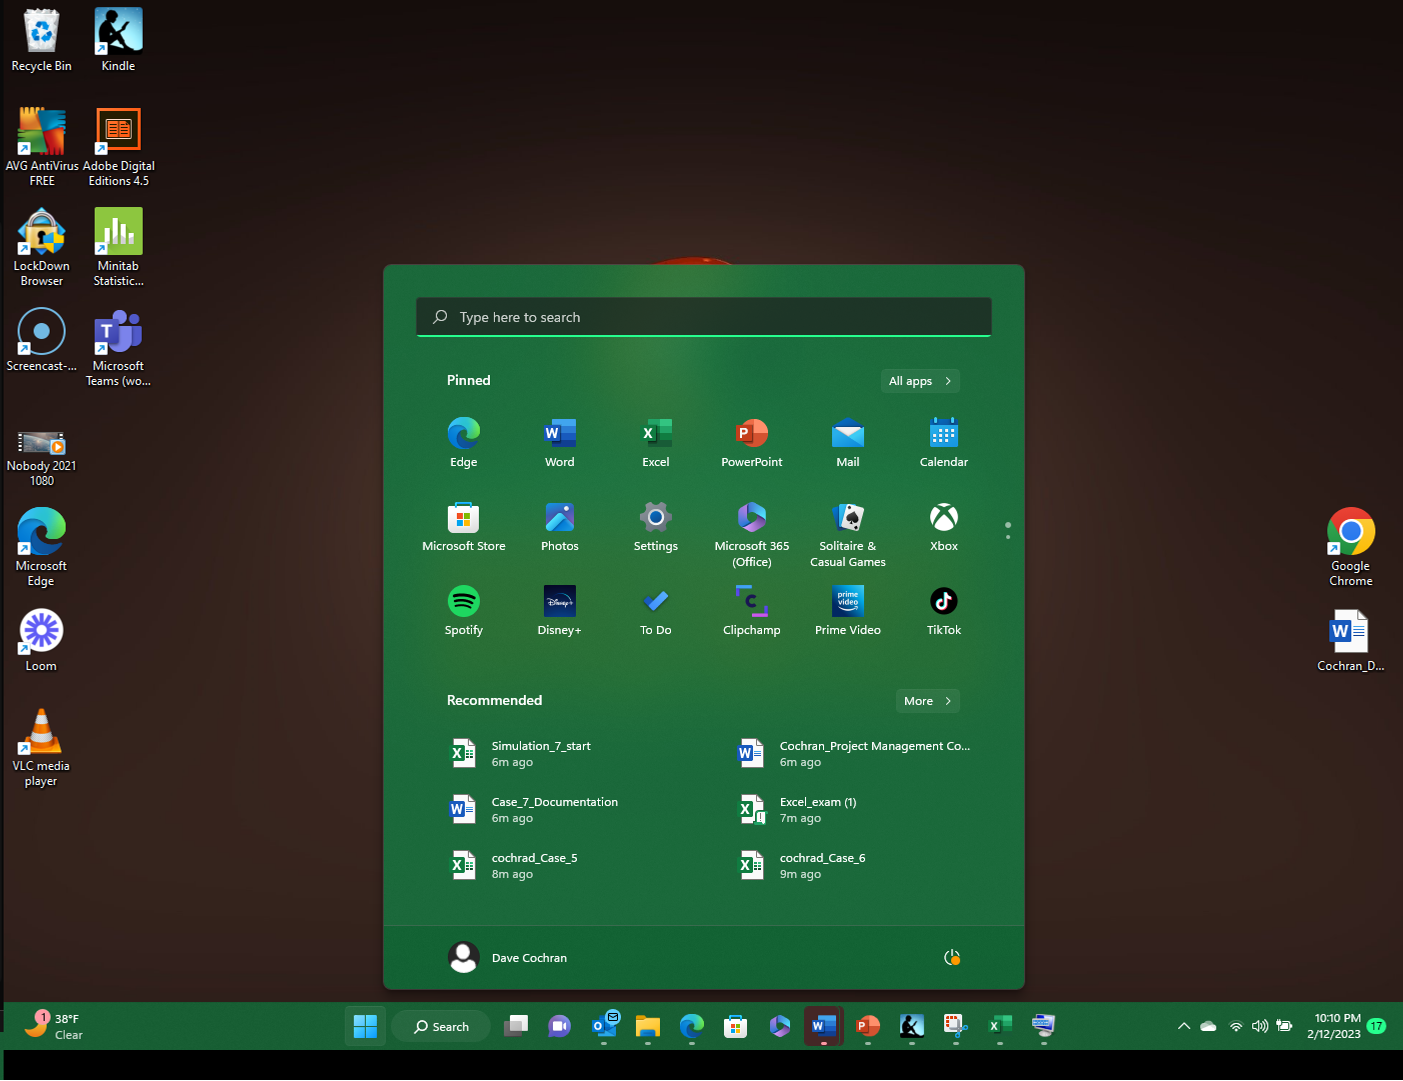Select the Google Chrome desktop shortcut

(1350, 547)
